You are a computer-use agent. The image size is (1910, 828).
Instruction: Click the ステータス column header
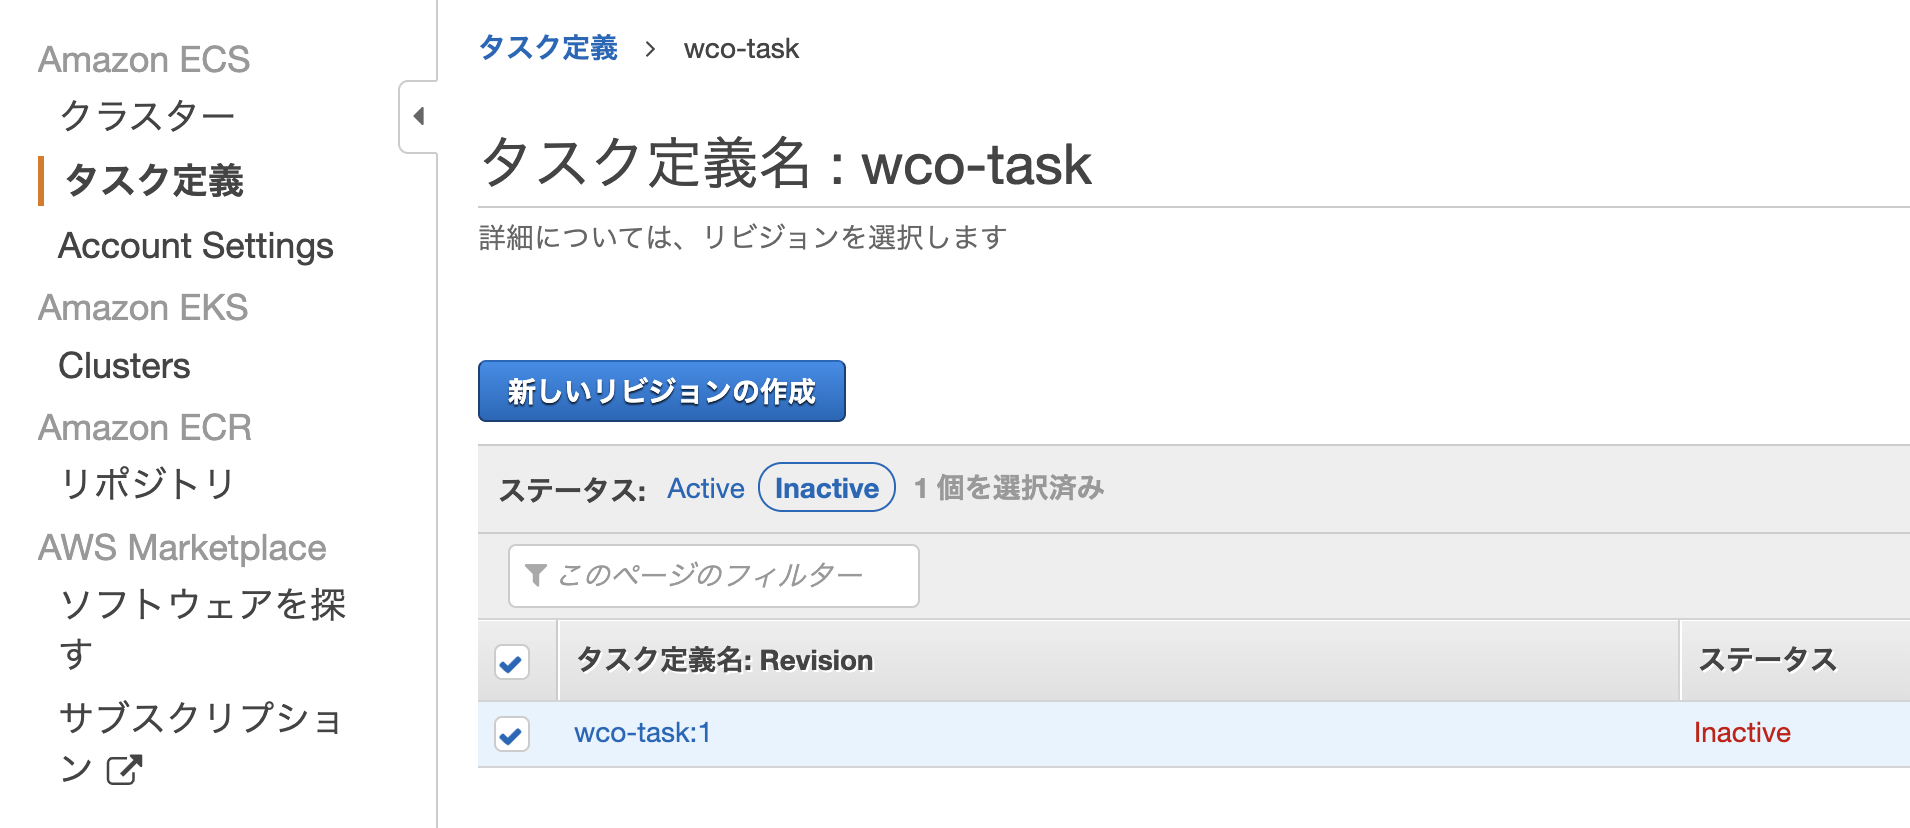tap(1768, 660)
